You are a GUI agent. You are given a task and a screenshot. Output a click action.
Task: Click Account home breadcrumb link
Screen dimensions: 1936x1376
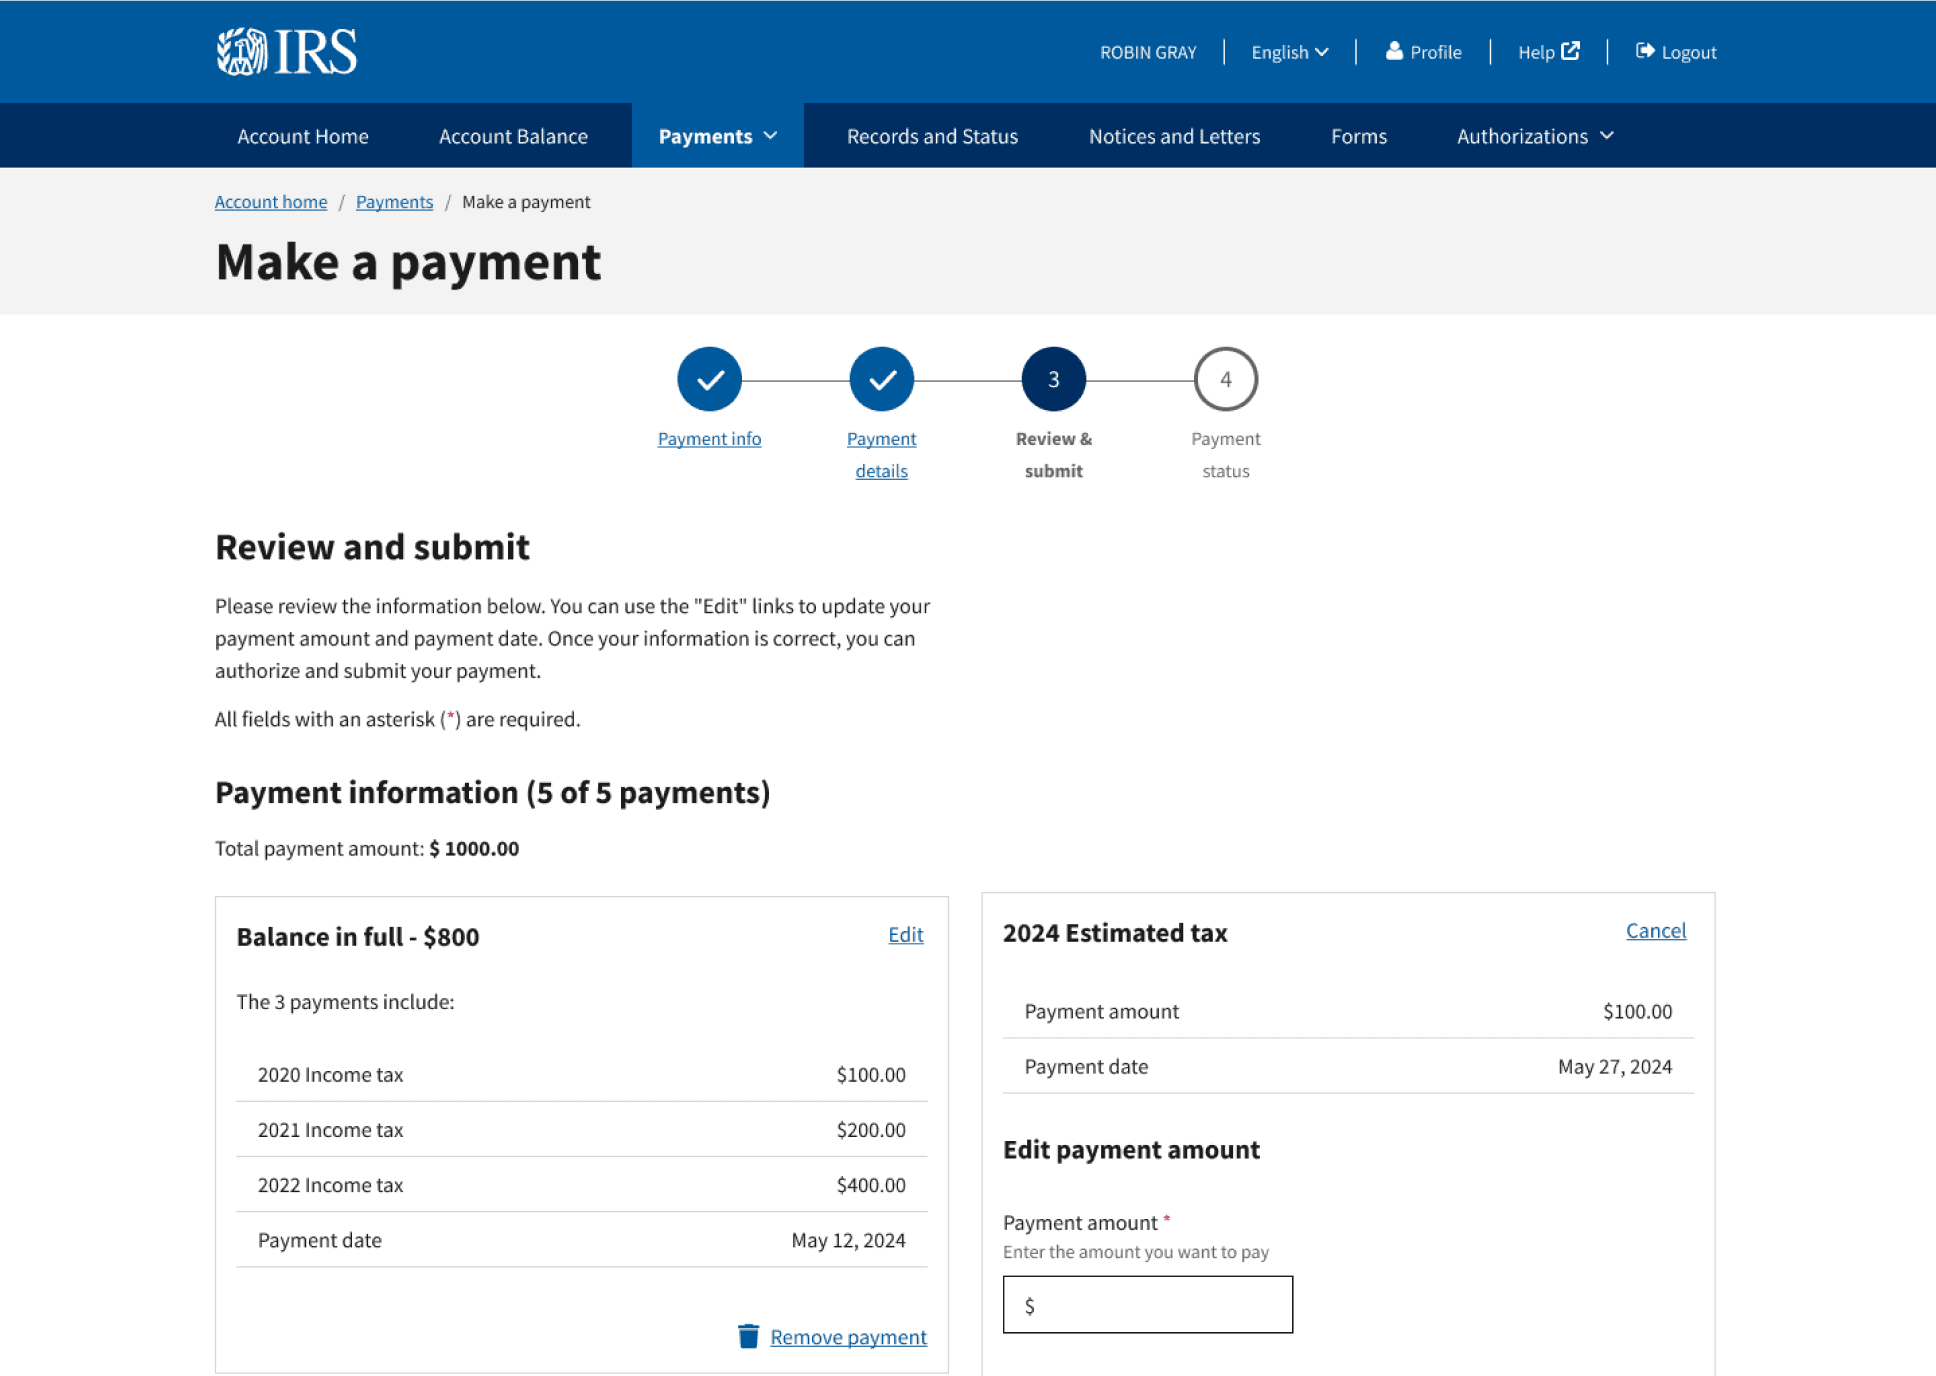tap(271, 202)
